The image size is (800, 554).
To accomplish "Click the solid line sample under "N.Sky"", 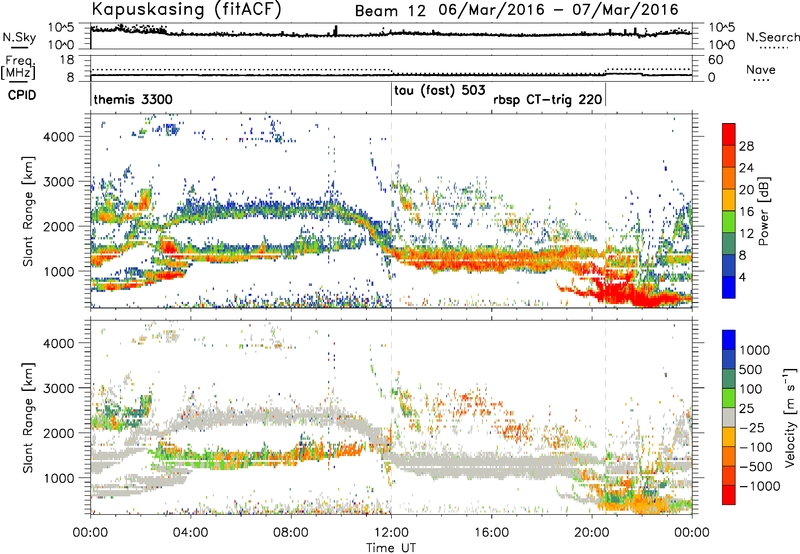I will tap(19, 47).
